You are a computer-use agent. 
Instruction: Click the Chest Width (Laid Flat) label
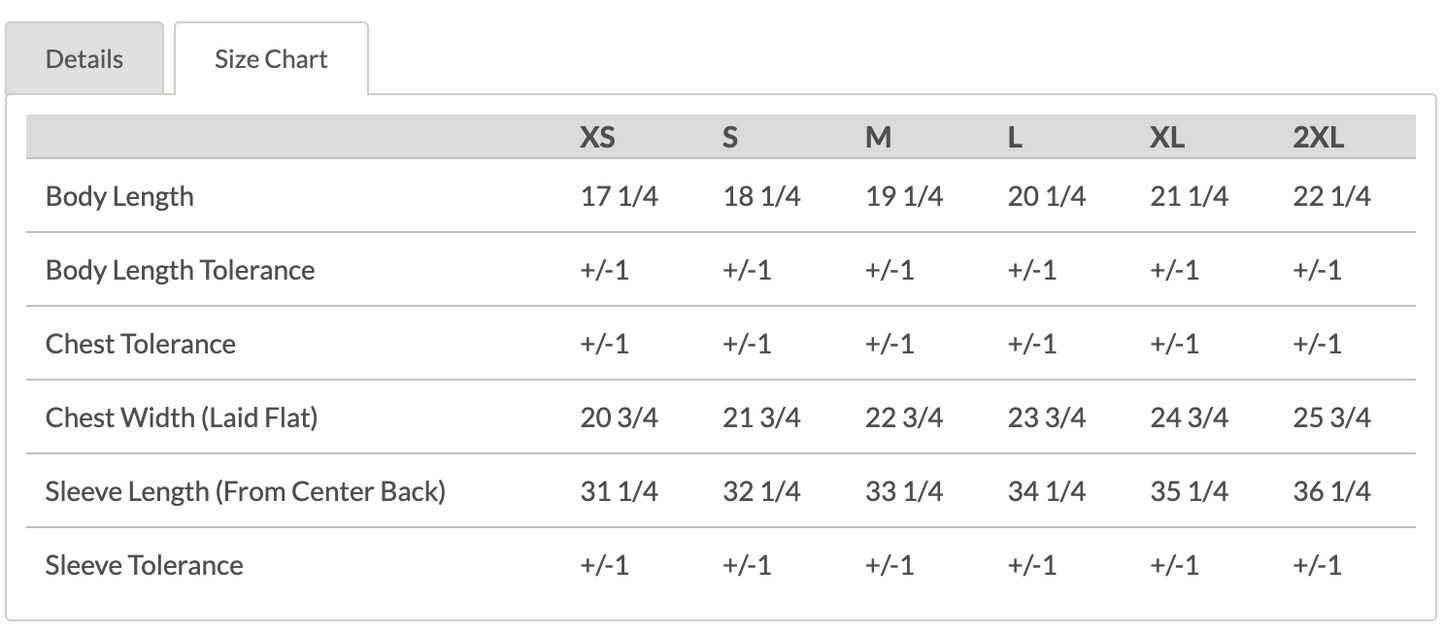coord(182,417)
